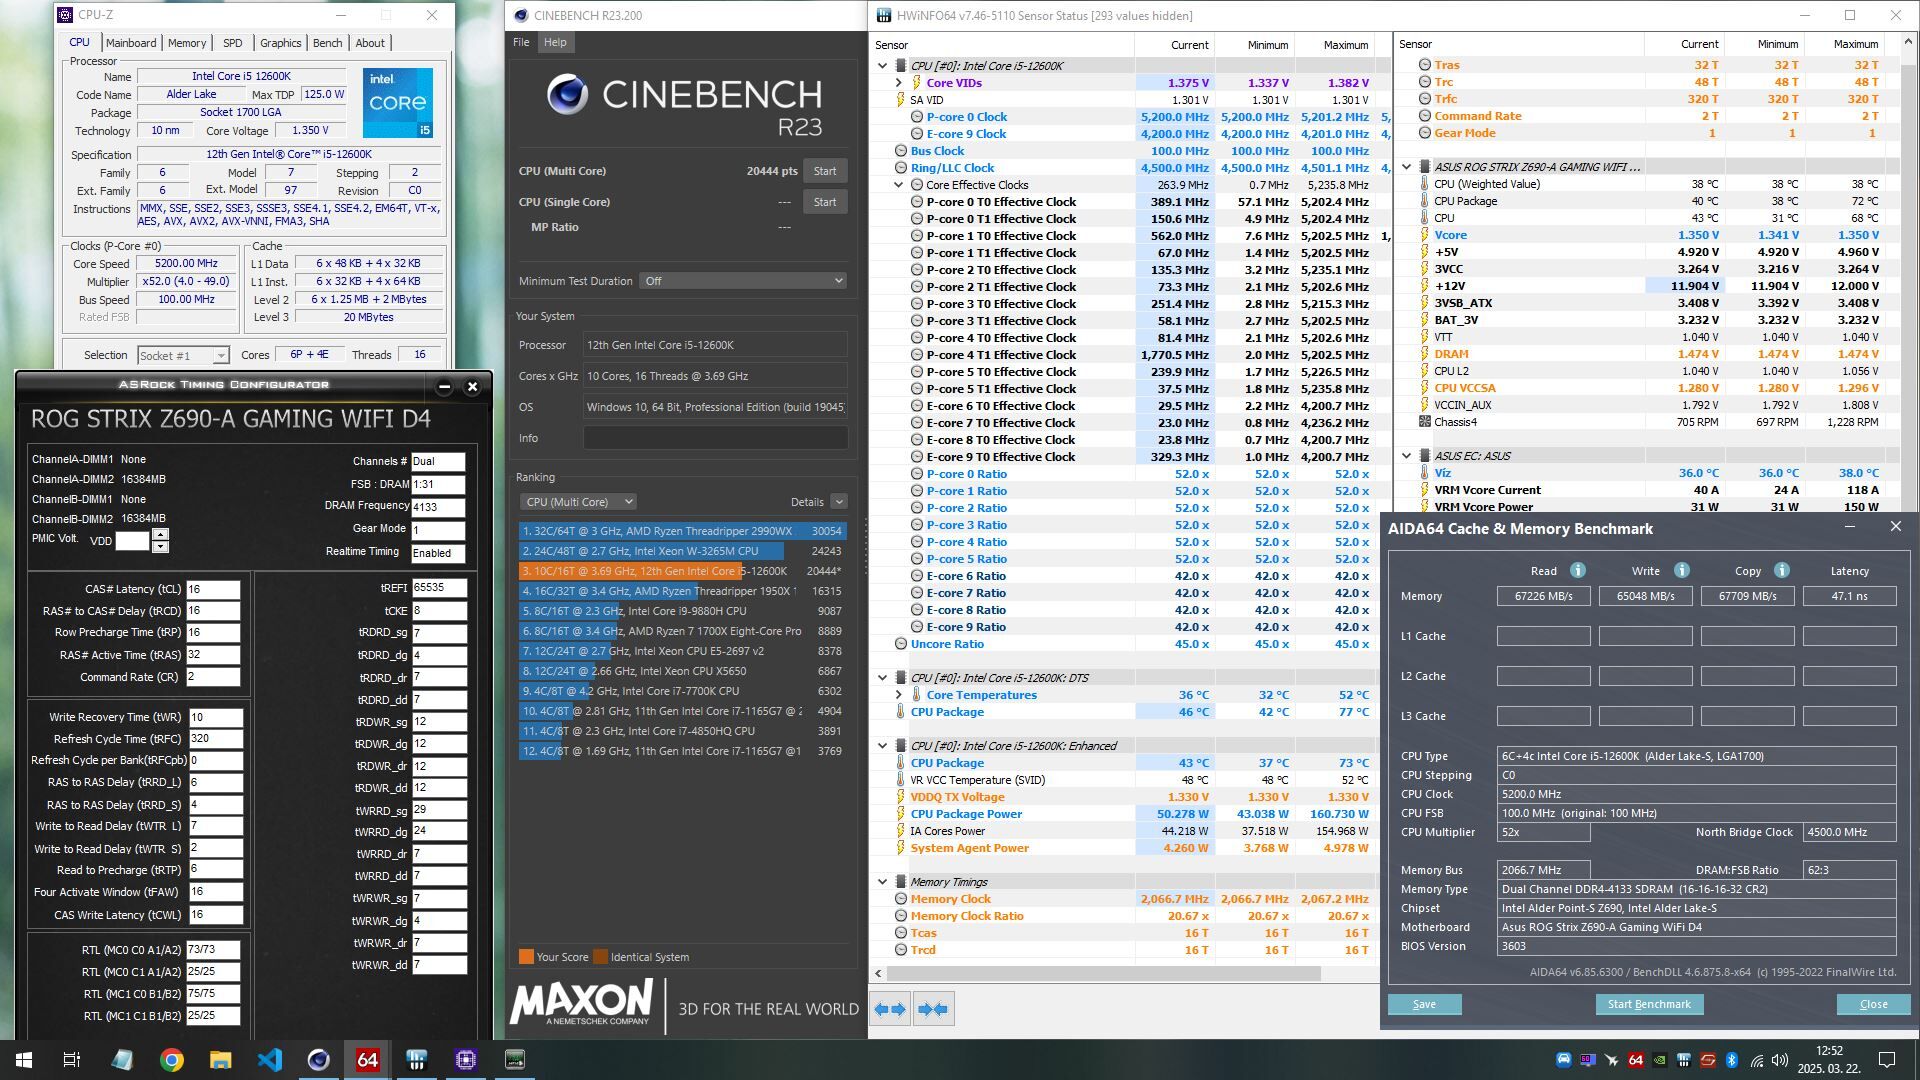Open the Action Center notification icon

point(1887,1060)
